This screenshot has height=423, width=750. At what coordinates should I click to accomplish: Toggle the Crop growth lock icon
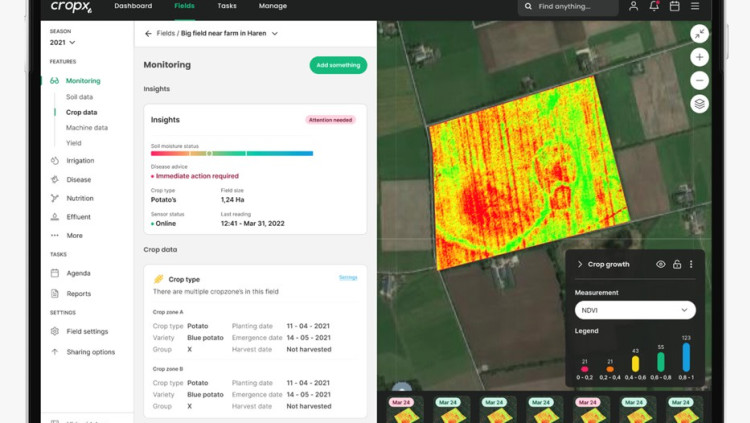click(676, 265)
